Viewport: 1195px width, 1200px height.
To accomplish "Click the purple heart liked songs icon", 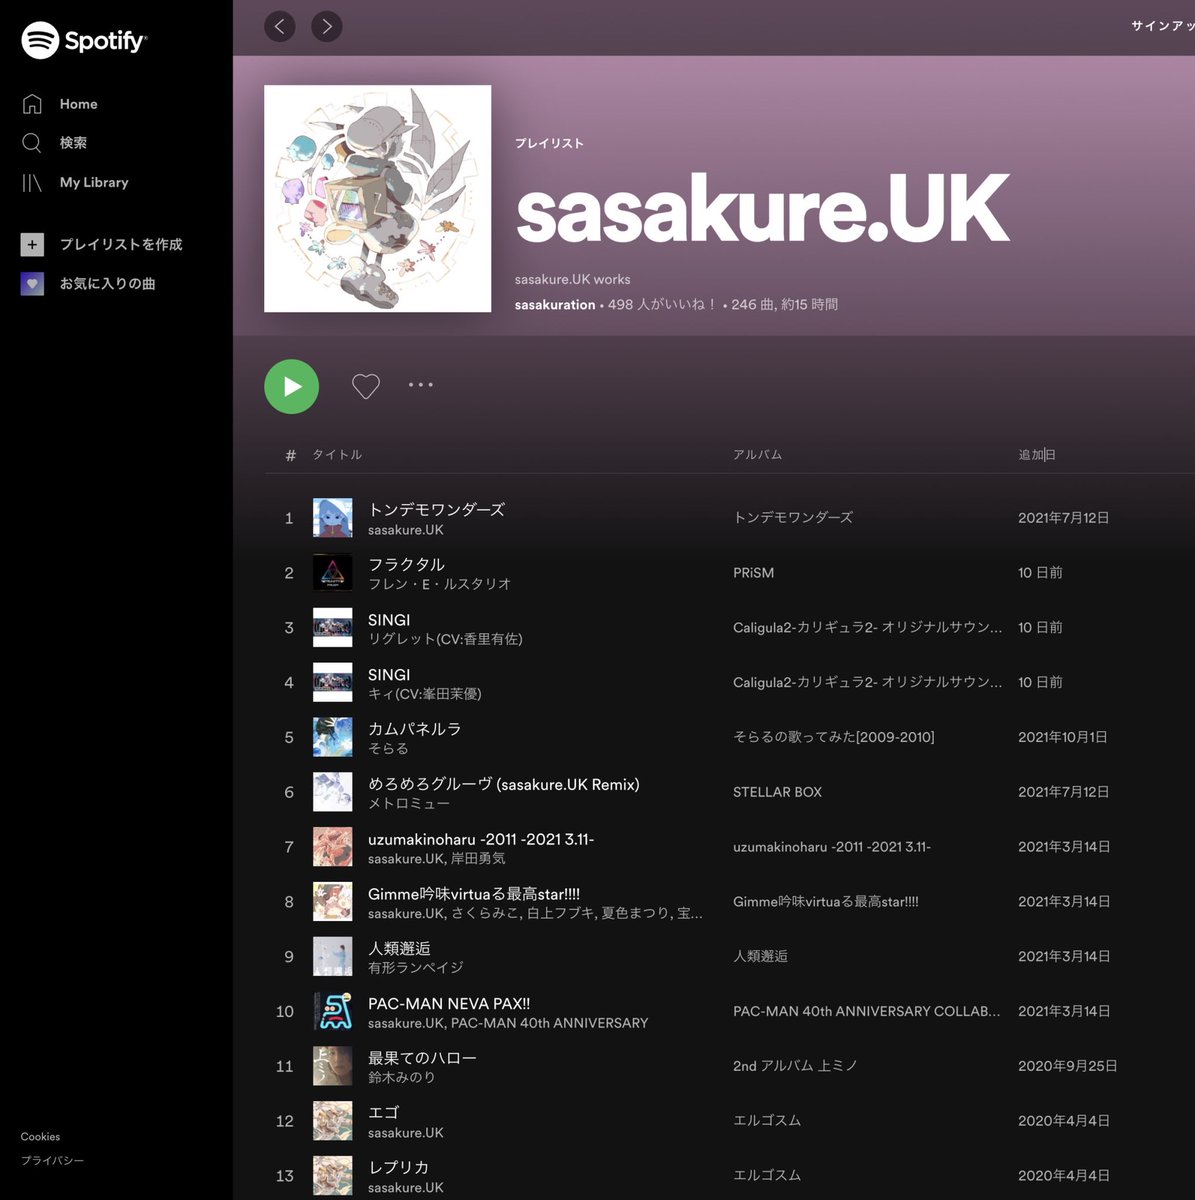I will coord(32,284).
